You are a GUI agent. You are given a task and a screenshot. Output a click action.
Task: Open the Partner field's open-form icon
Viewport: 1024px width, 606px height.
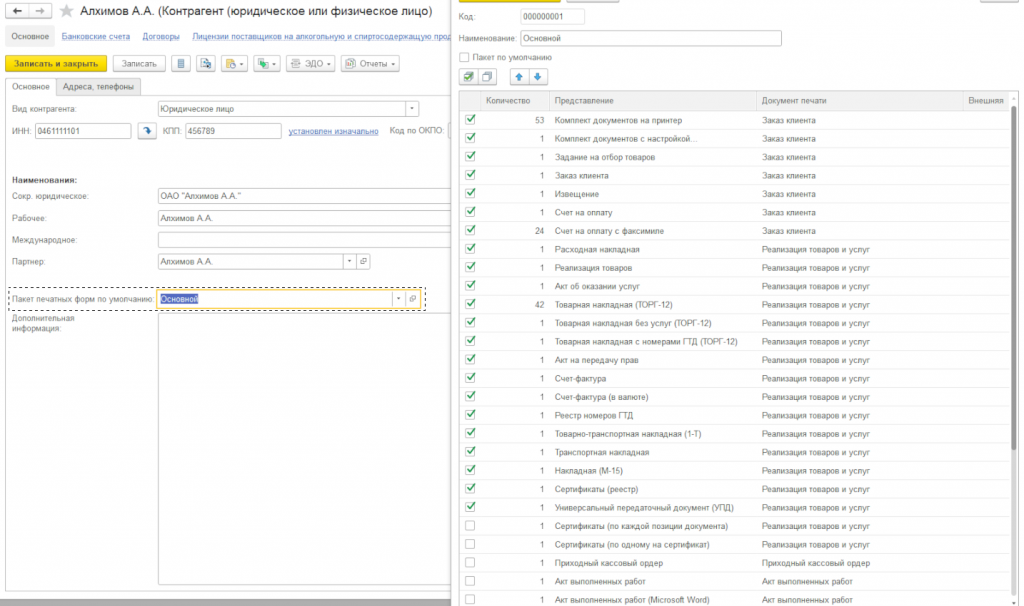(x=363, y=261)
